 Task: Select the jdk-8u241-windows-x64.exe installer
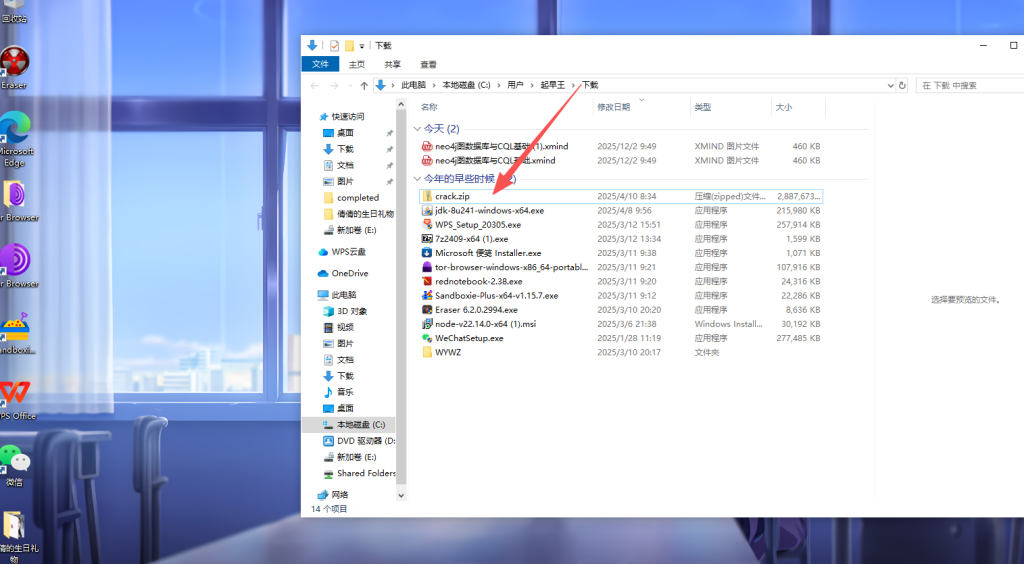click(x=489, y=211)
